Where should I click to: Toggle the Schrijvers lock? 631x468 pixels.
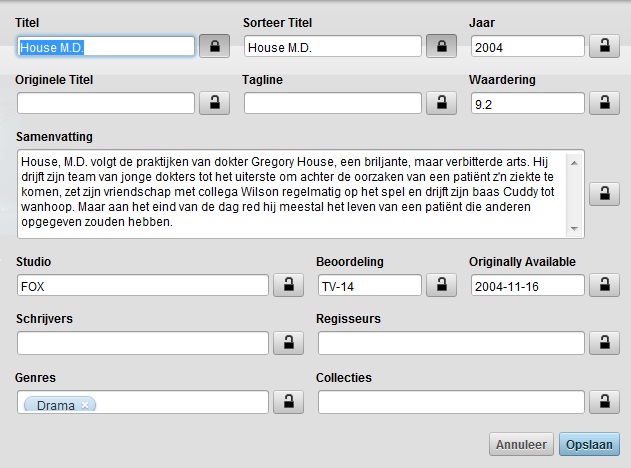288,343
